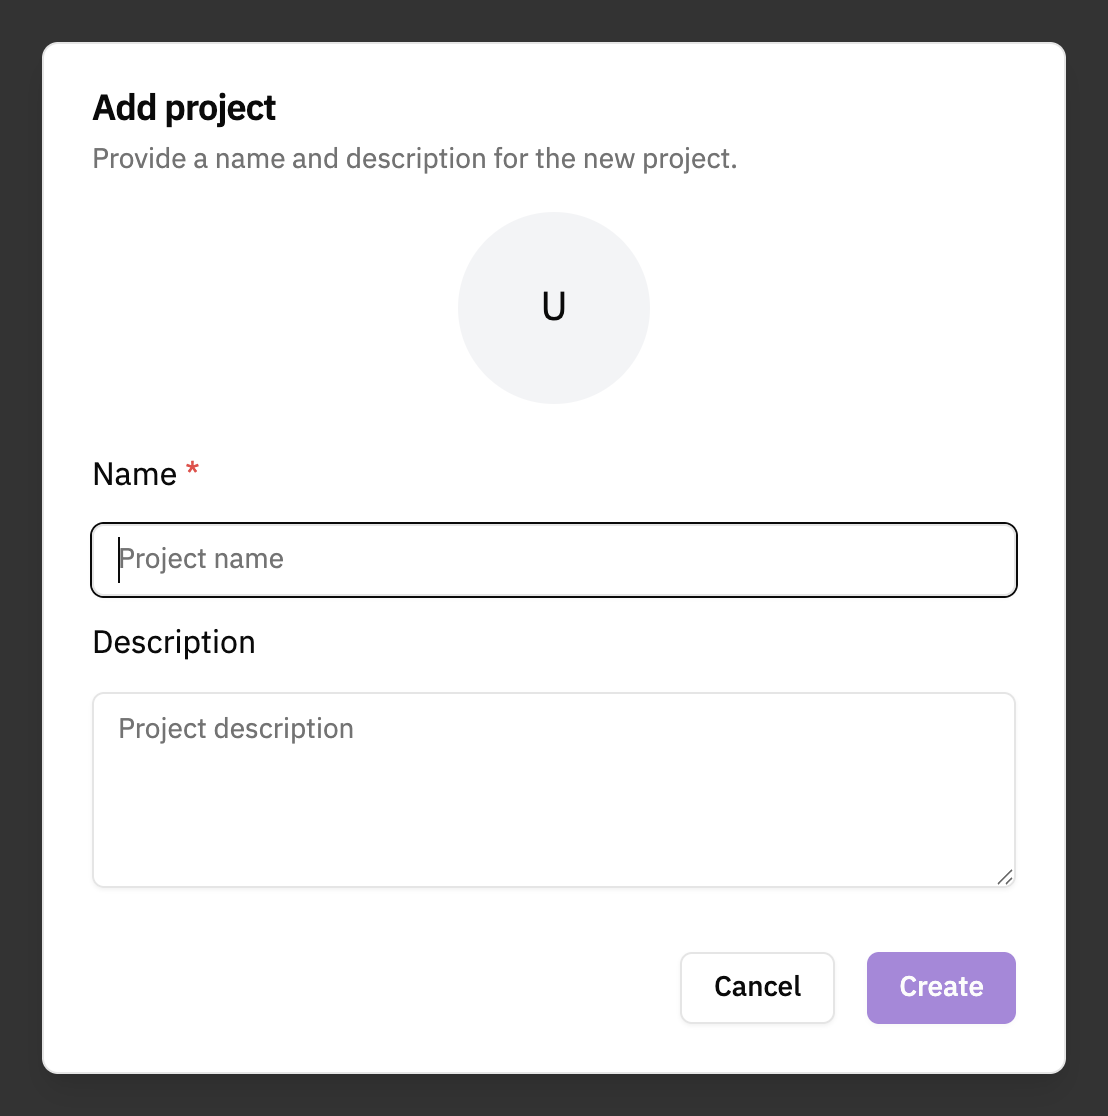Click the description box resize handle
This screenshot has width=1108, height=1116.
pos(1004,876)
